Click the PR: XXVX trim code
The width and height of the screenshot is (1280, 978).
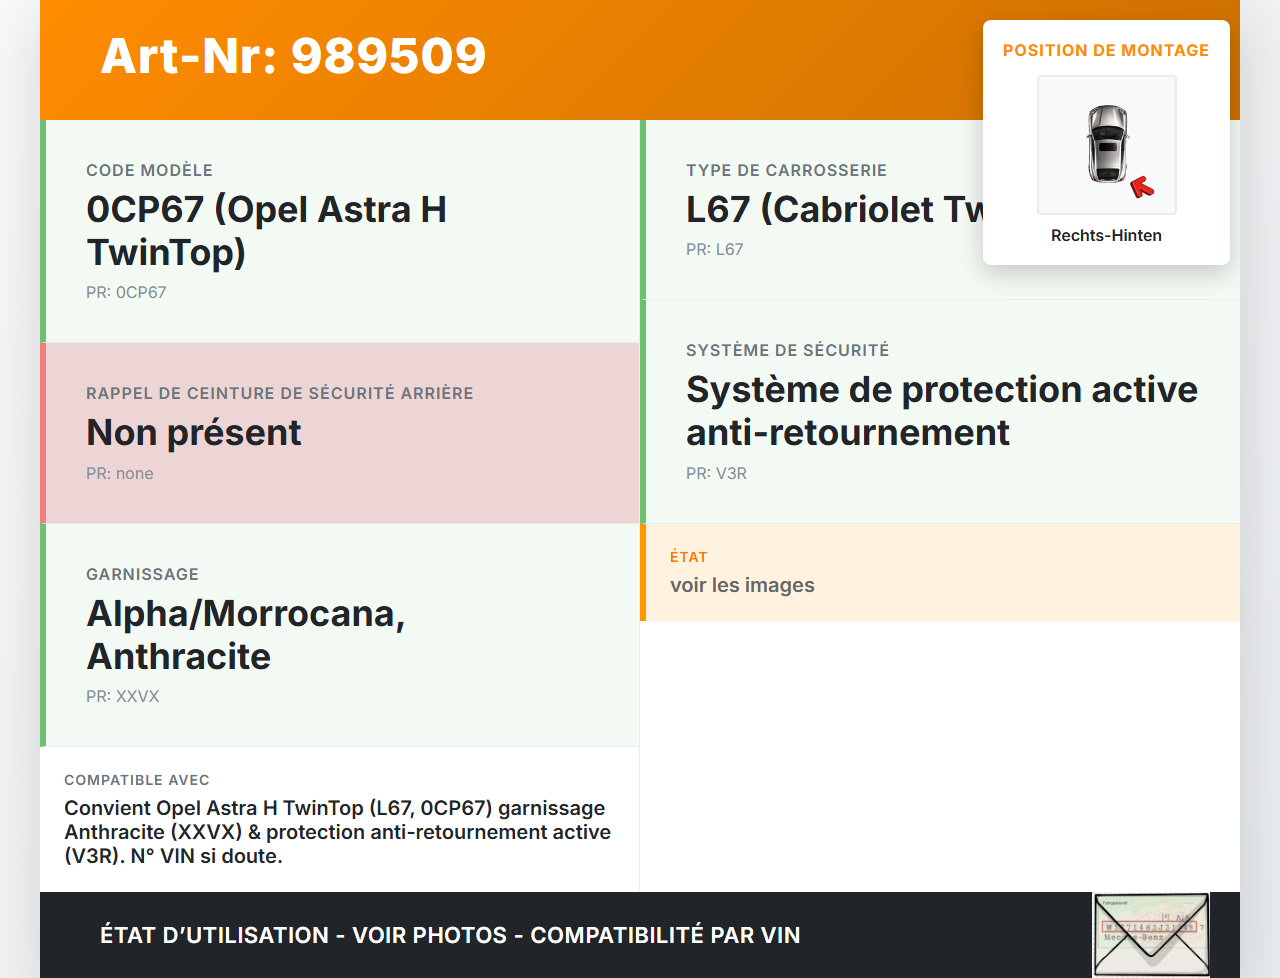click(123, 697)
